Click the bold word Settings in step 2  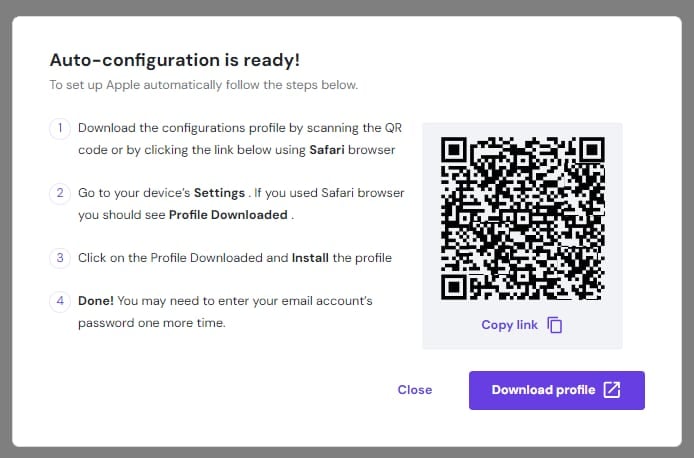click(219, 193)
